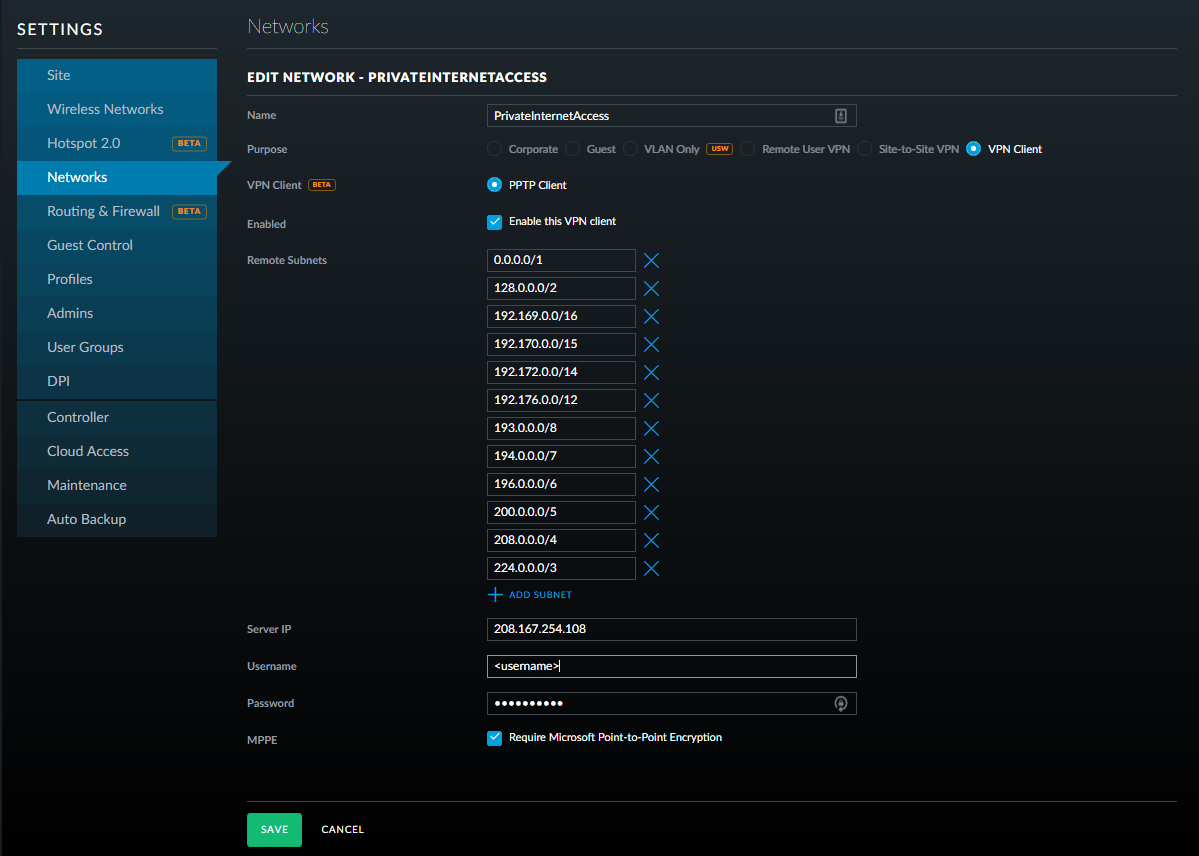1199x856 pixels.
Task: Open Wireless Networks settings
Action: point(117,109)
